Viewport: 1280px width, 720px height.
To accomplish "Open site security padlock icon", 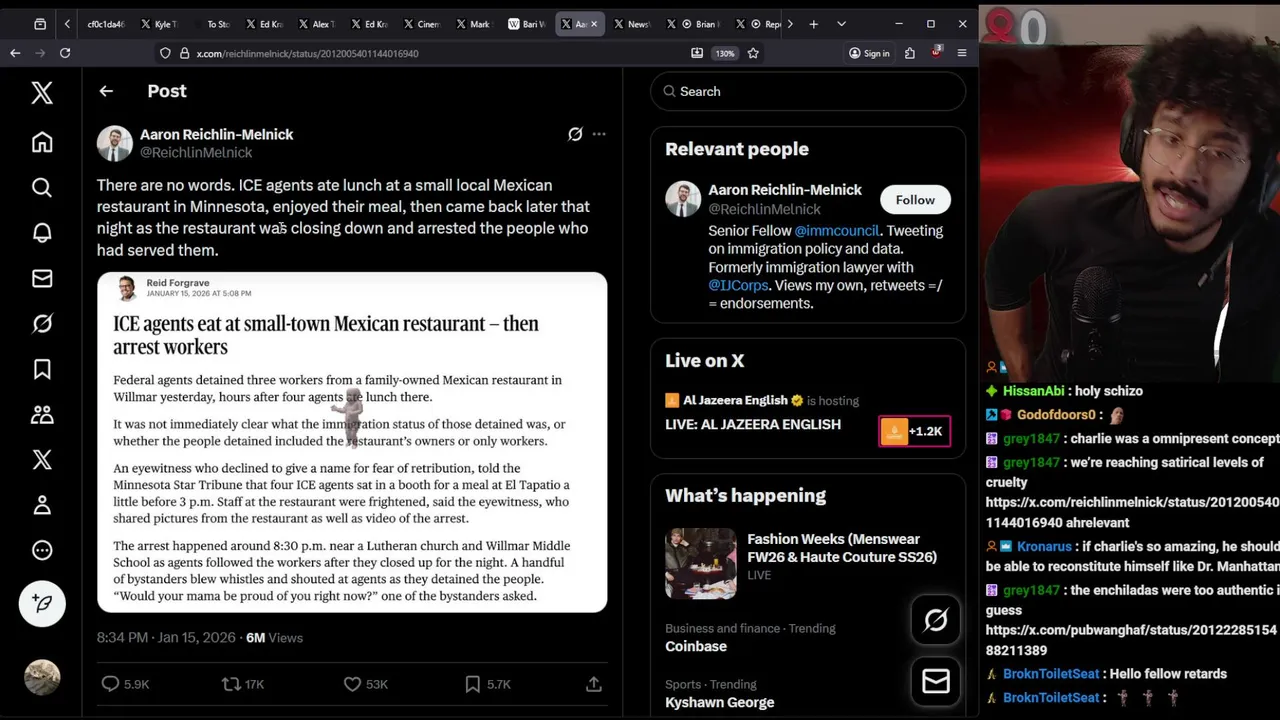I will (184, 53).
